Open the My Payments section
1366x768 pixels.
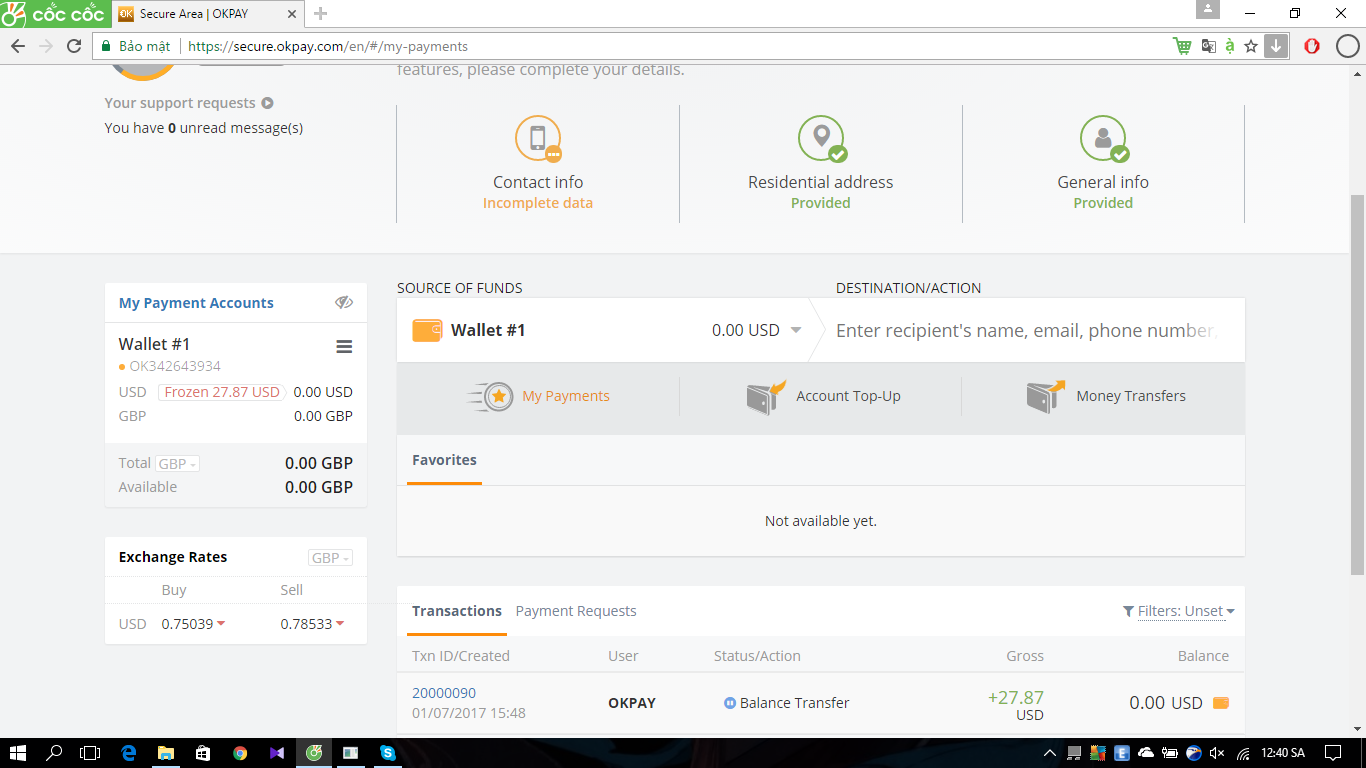(x=538, y=397)
